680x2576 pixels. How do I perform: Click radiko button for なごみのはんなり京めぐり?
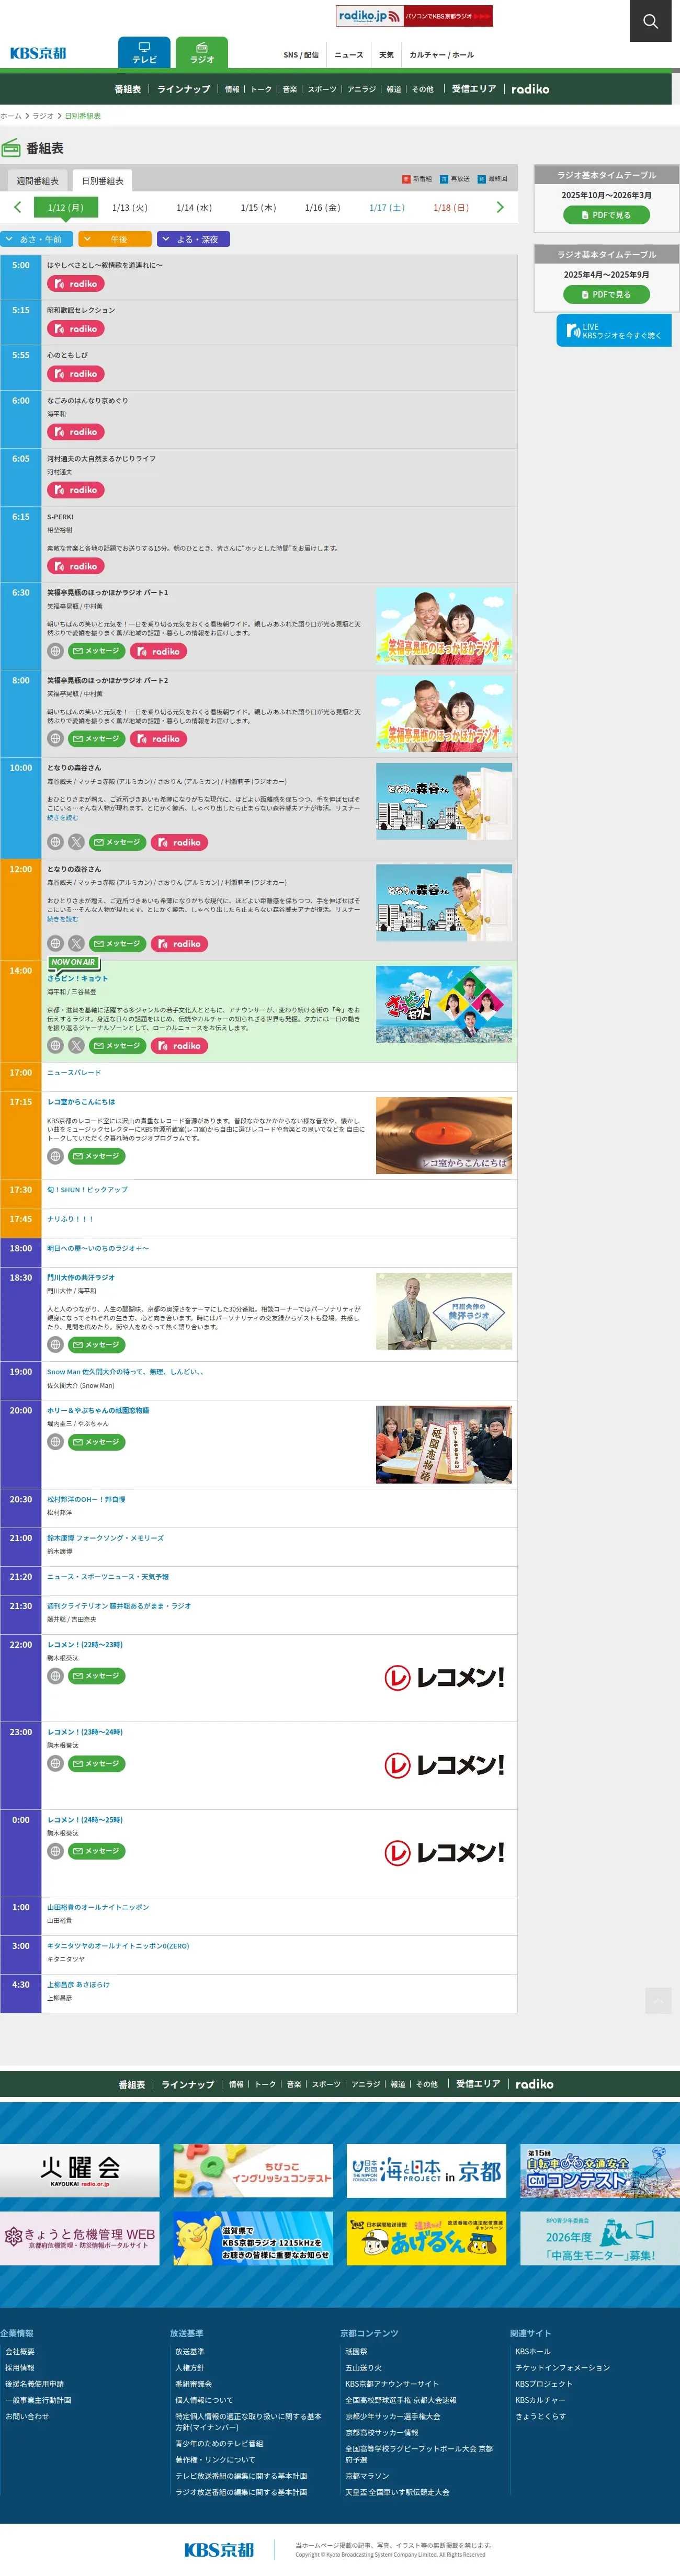(76, 432)
